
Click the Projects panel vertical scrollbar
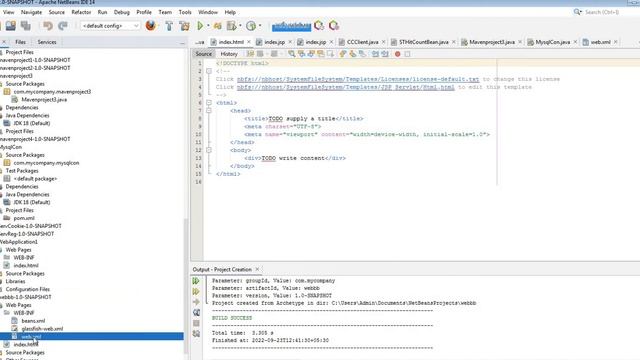point(186,286)
